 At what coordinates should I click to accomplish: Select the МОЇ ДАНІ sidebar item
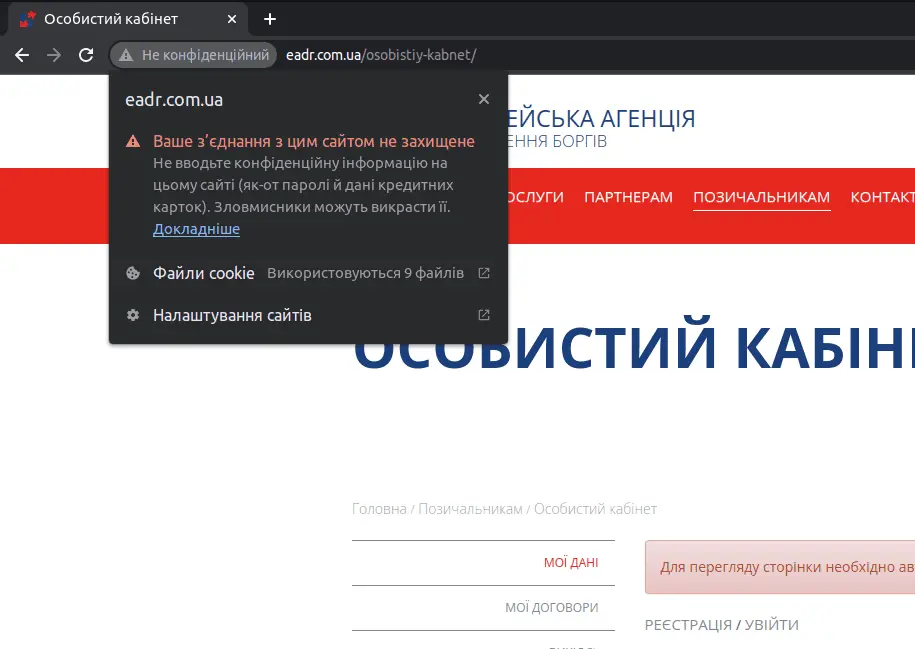(x=570, y=563)
